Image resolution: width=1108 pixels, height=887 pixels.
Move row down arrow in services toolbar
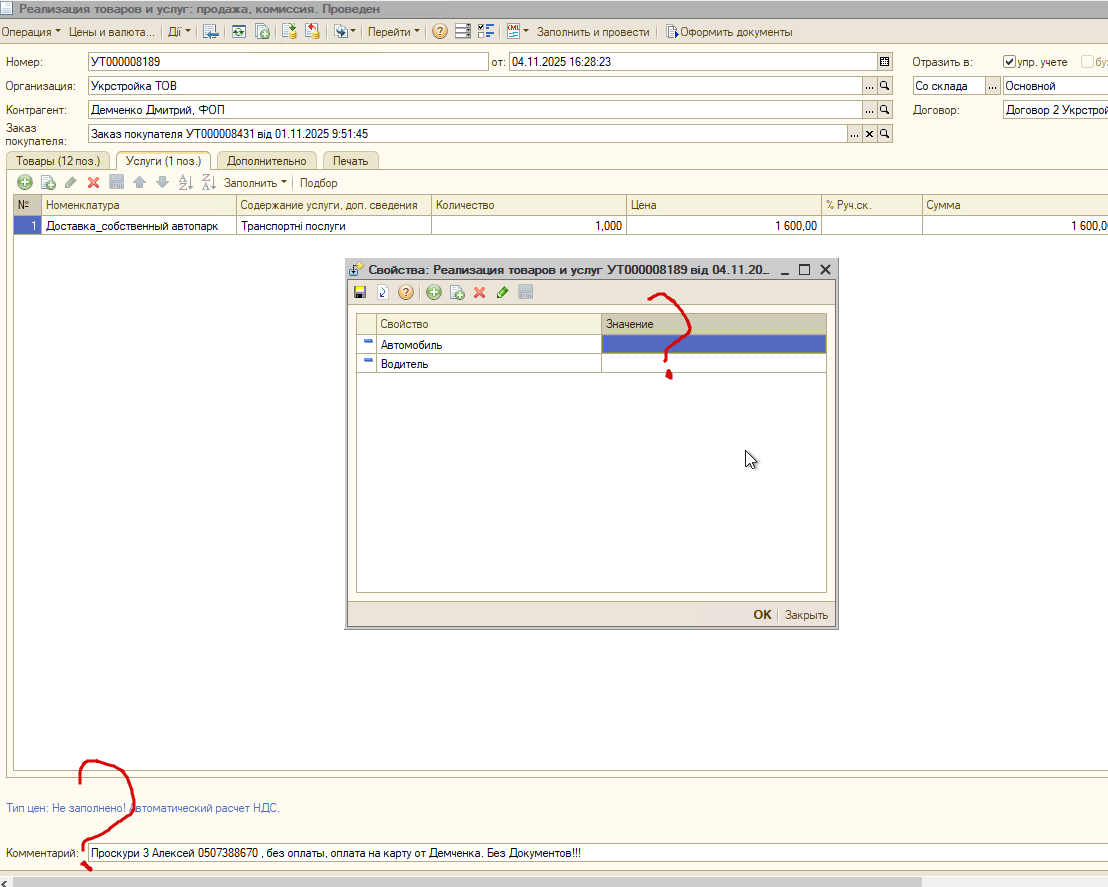(x=163, y=182)
